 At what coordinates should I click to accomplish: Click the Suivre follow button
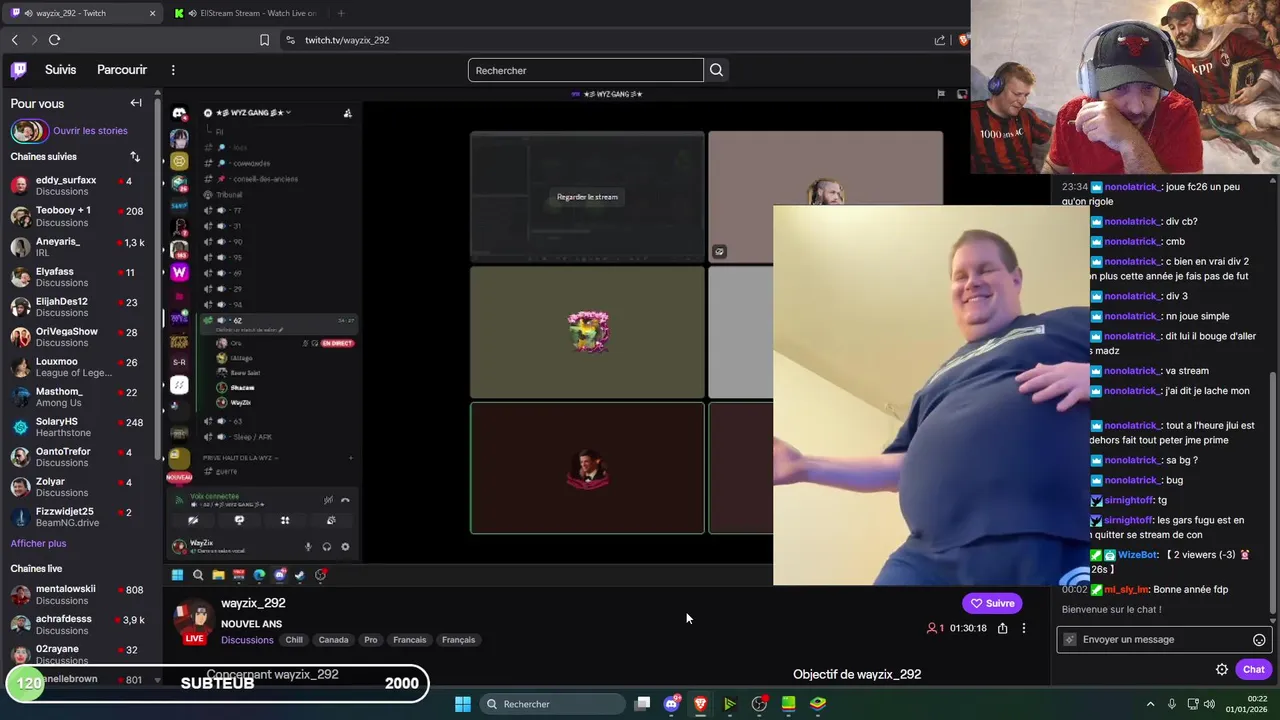click(x=991, y=603)
